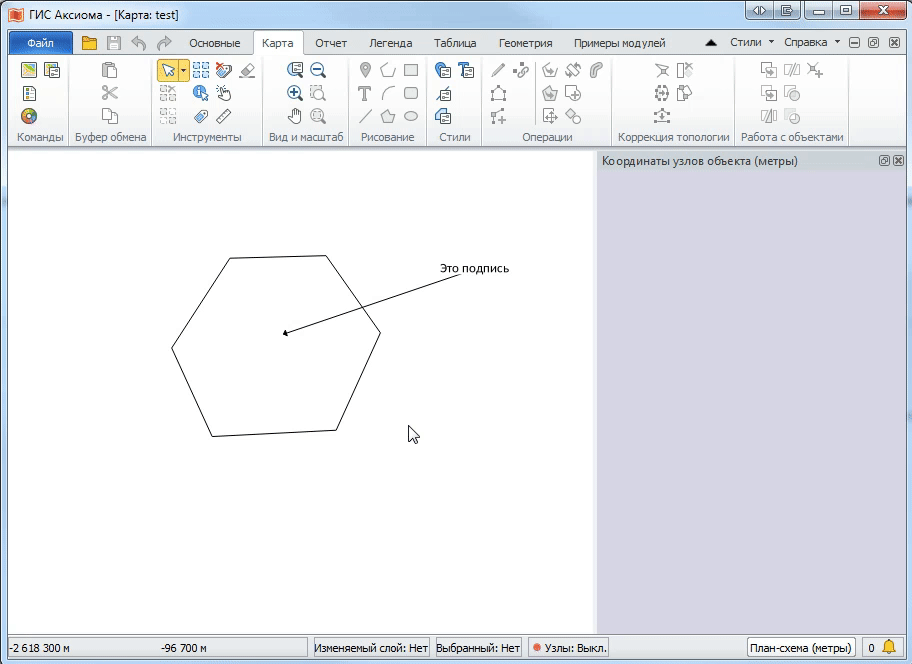Pick the Ellipse drawing tool
Viewport: 912px width, 664px height.
coord(411,115)
